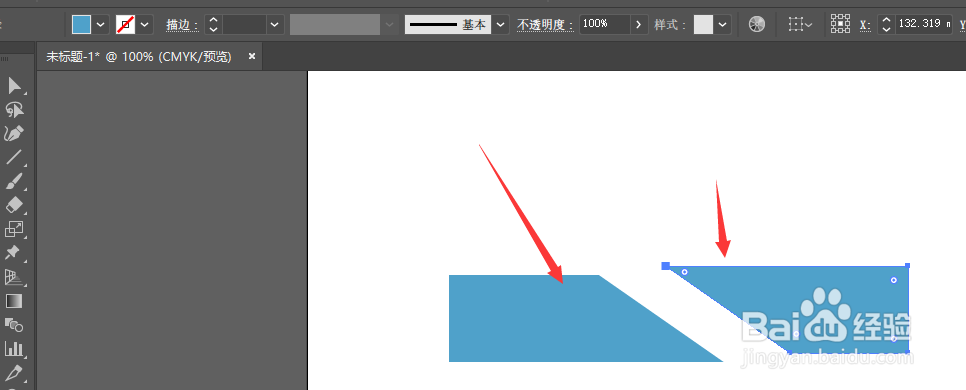Open the Recolor Artwork color wheel

[x=757, y=25]
